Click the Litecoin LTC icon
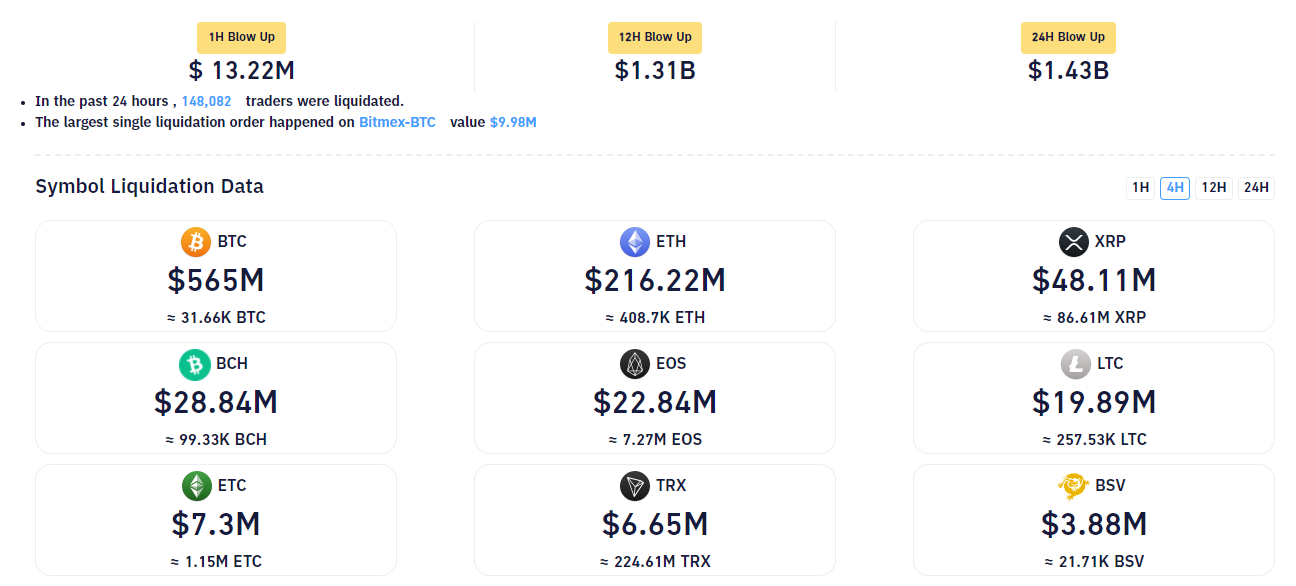1296x586 pixels. click(1076, 364)
